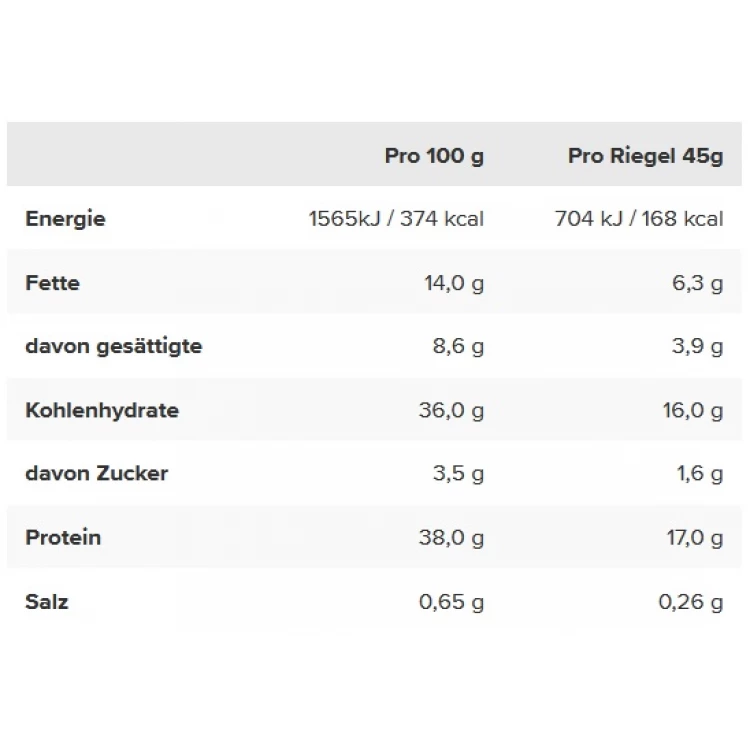Select the Protein row label
750x750 pixels.
pyautogui.click(x=63, y=538)
